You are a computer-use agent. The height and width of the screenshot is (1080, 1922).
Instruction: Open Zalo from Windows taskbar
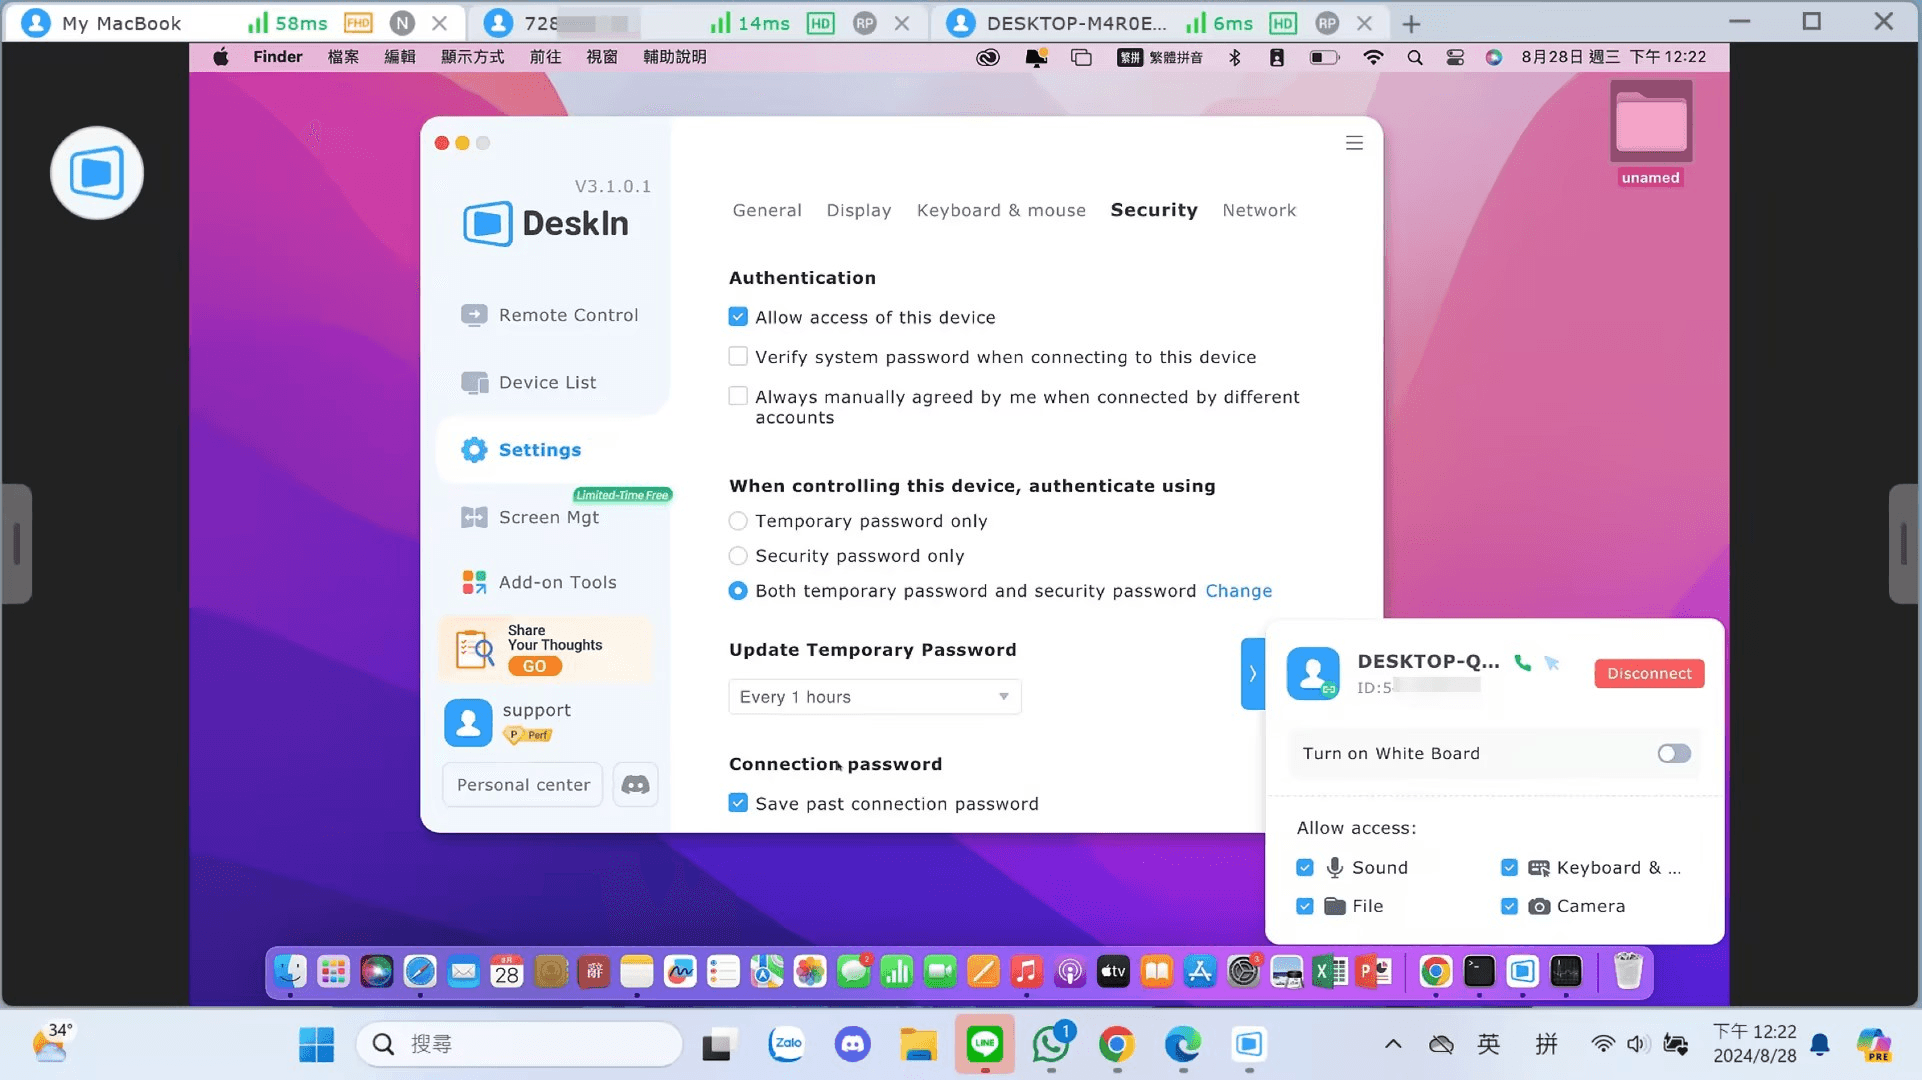(x=787, y=1044)
